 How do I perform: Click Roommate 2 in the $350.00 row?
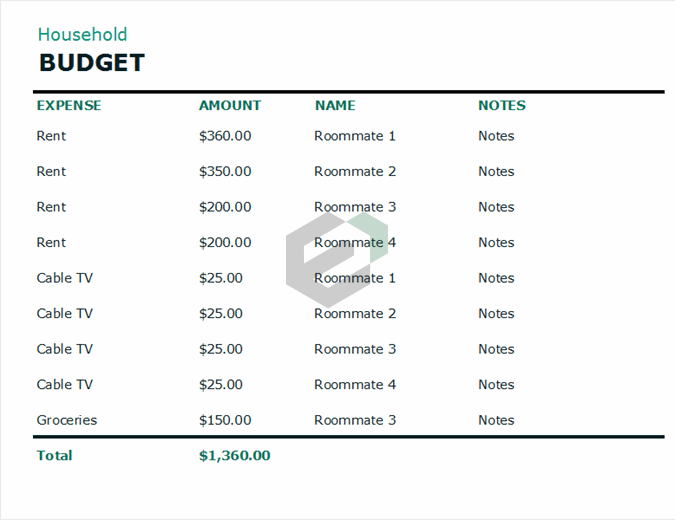pos(355,171)
